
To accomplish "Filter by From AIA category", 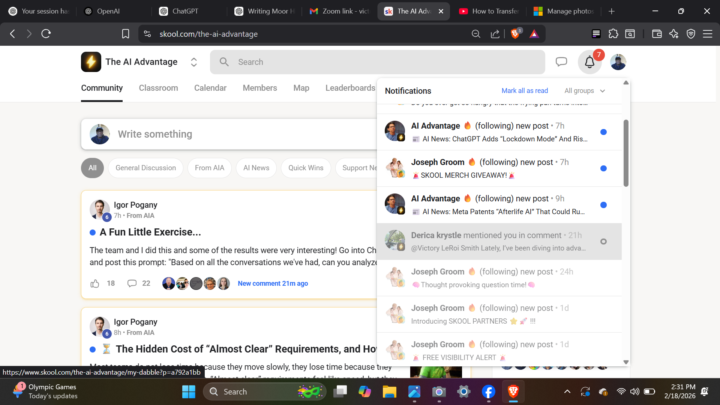I will pos(209,168).
